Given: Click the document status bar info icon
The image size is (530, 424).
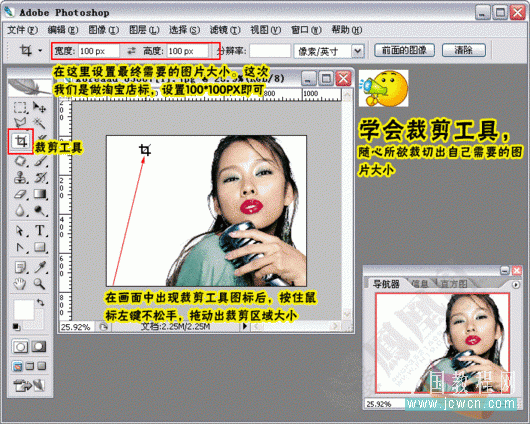Looking at the screenshot, I should click(103, 327).
